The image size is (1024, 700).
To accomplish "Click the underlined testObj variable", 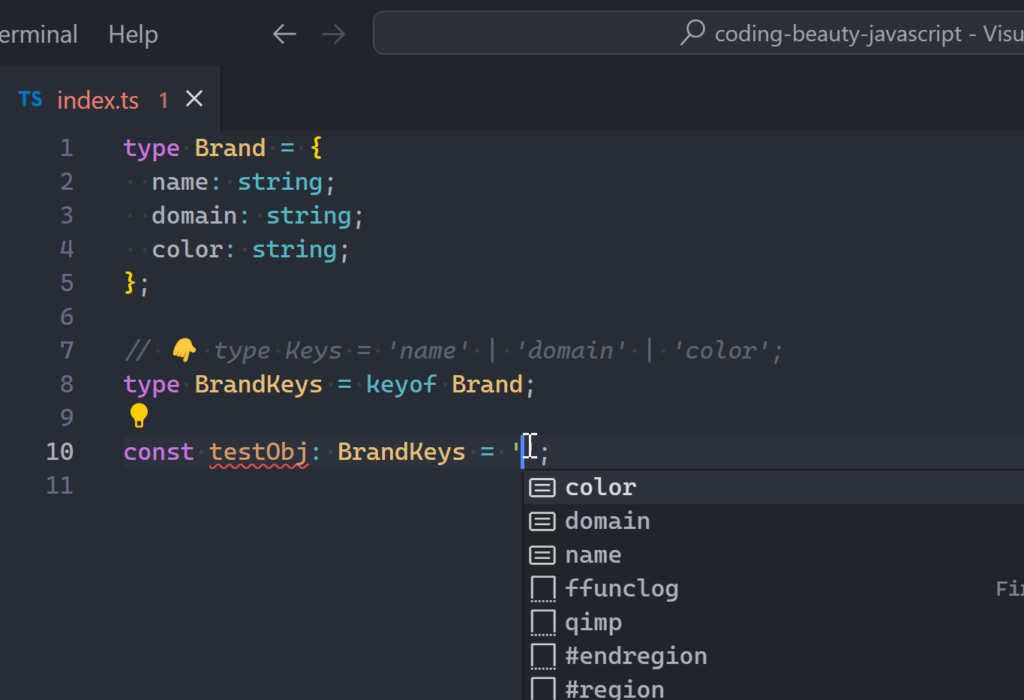I will point(259,453).
